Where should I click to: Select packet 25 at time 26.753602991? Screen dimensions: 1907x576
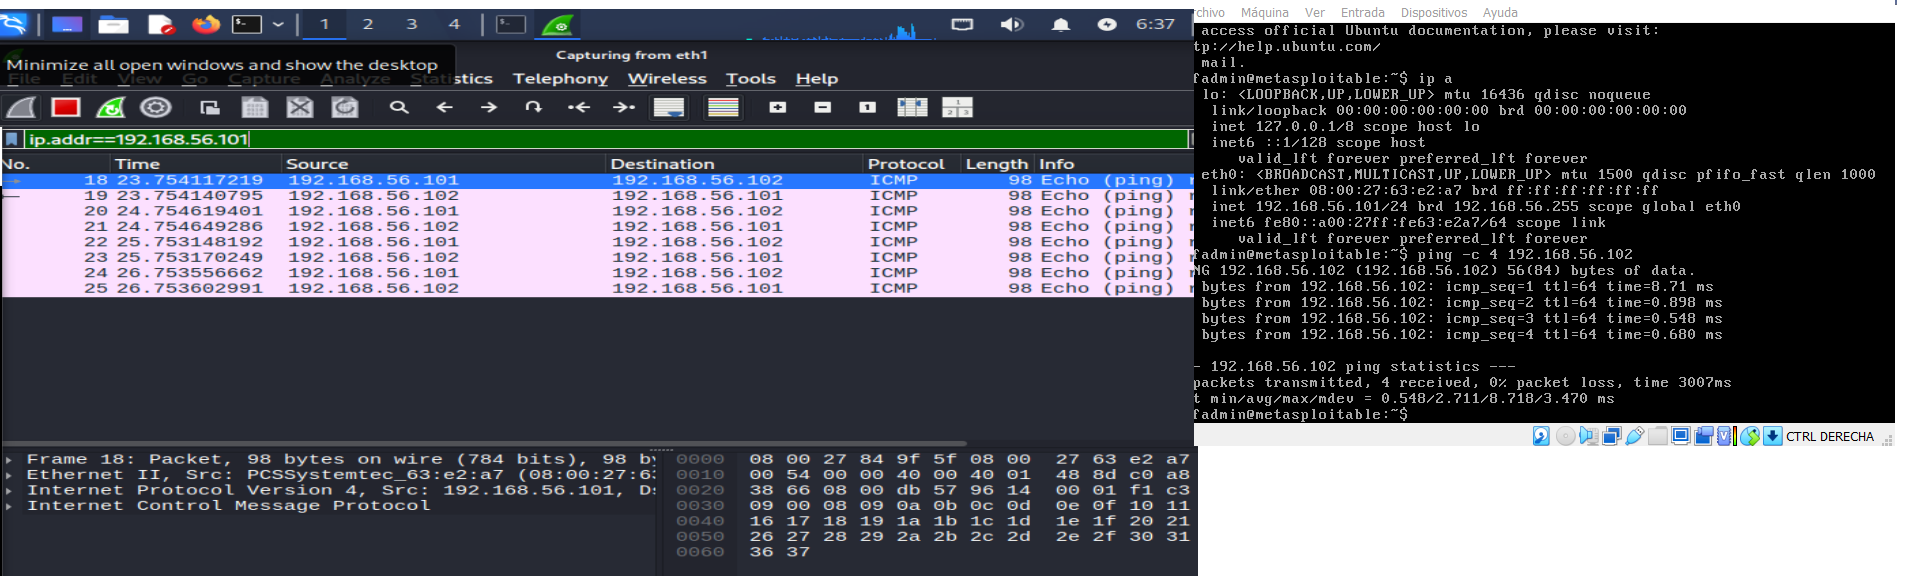click(597, 288)
